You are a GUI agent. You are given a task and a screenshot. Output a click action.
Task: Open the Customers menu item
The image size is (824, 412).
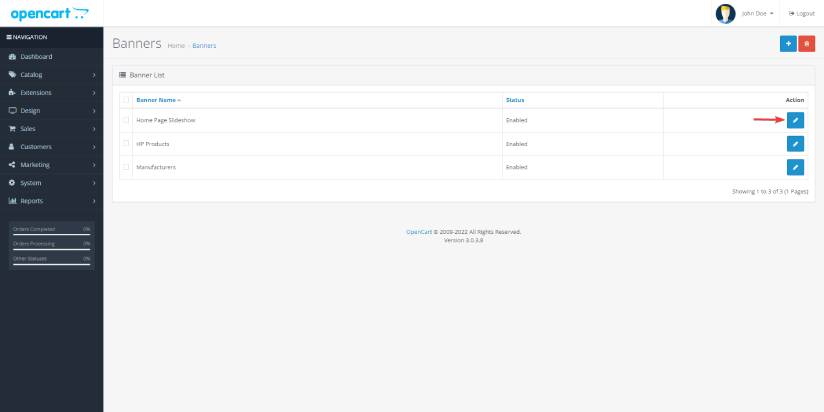pos(50,147)
